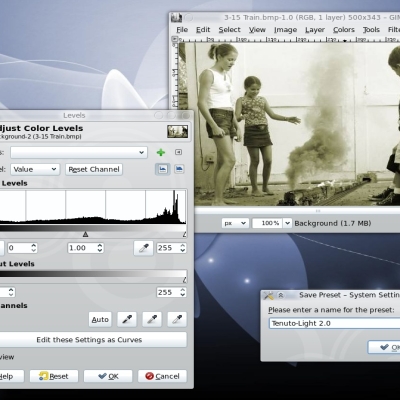
Task: Click the tools icon in Save Preset titlebar
Action: pos(268,295)
